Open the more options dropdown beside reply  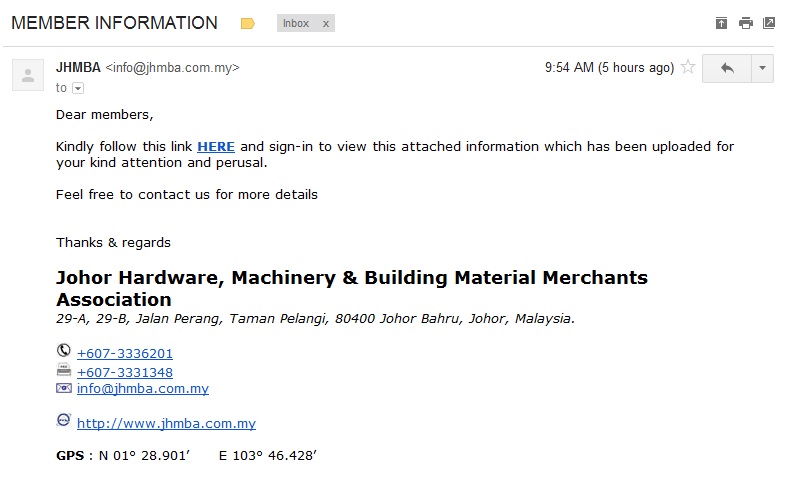click(763, 68)
